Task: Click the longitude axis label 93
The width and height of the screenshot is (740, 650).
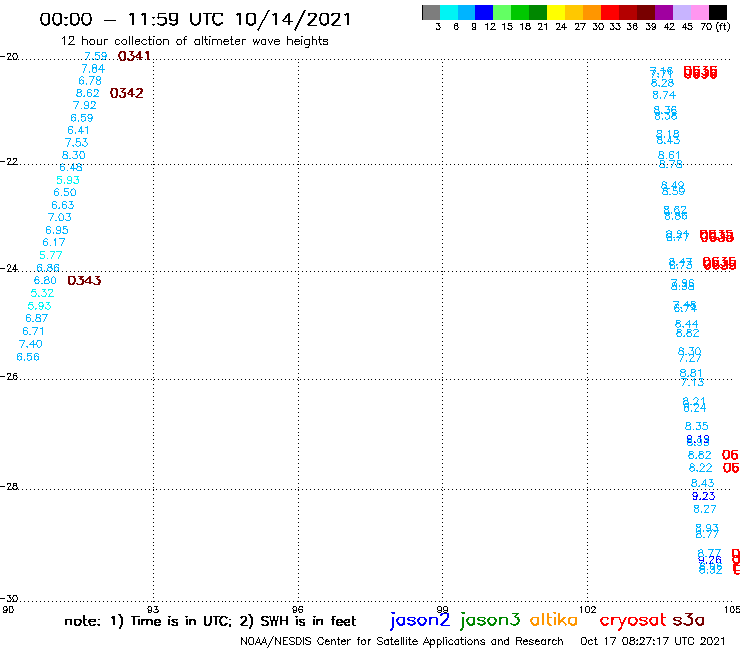Action: 153,609
